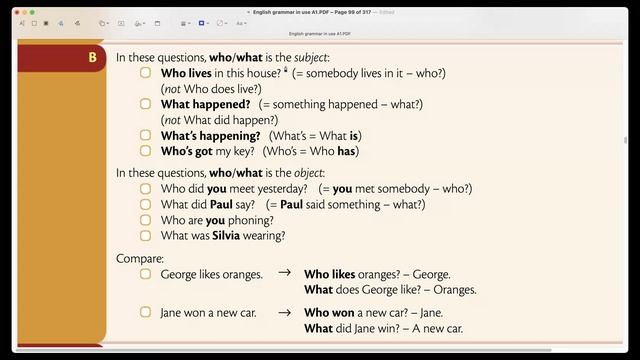Image resolution: width=640 pixels, height=360 pixels.
Task: Tick checkbox beside 'What did Paul say?'
Action: pyautogui.click(x=145, y=204)
